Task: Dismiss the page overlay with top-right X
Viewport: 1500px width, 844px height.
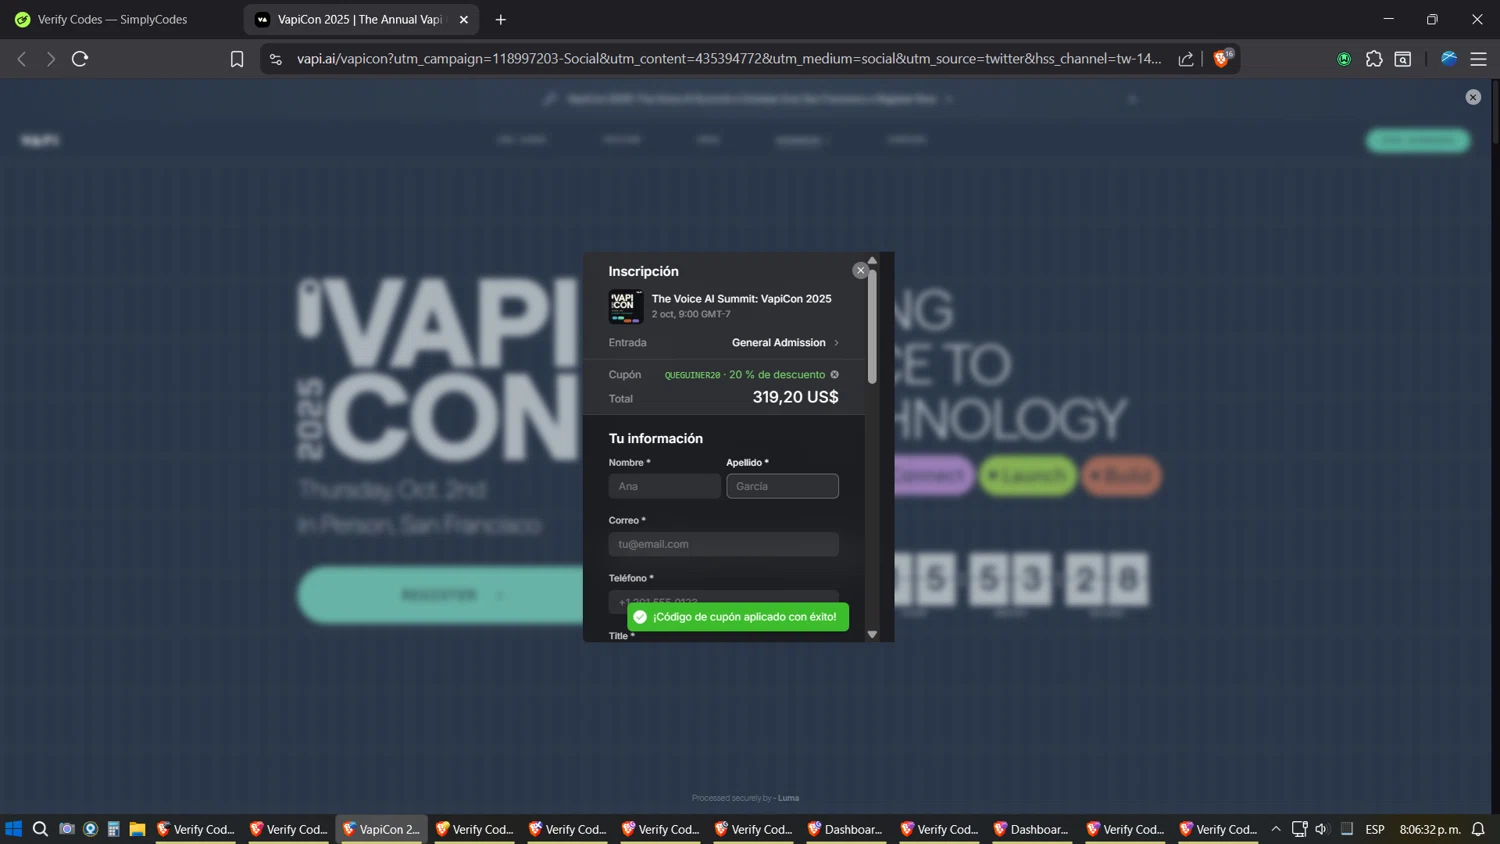Action: 1473,97
